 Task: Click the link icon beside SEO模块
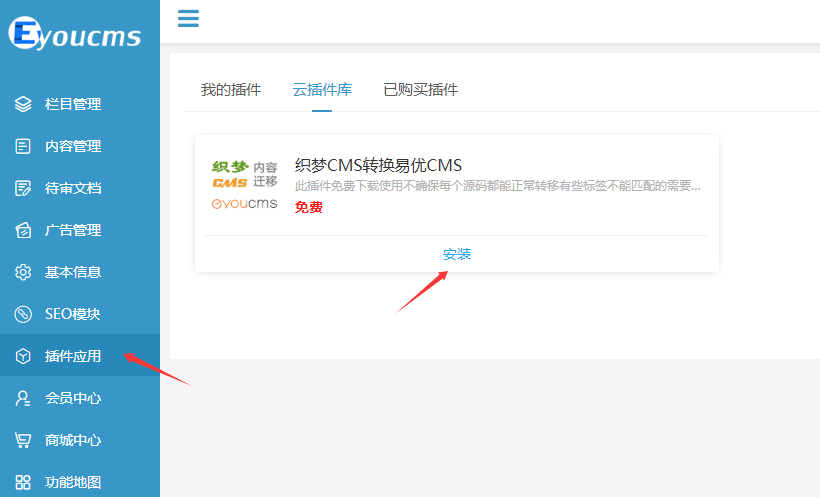pos(23,314)
